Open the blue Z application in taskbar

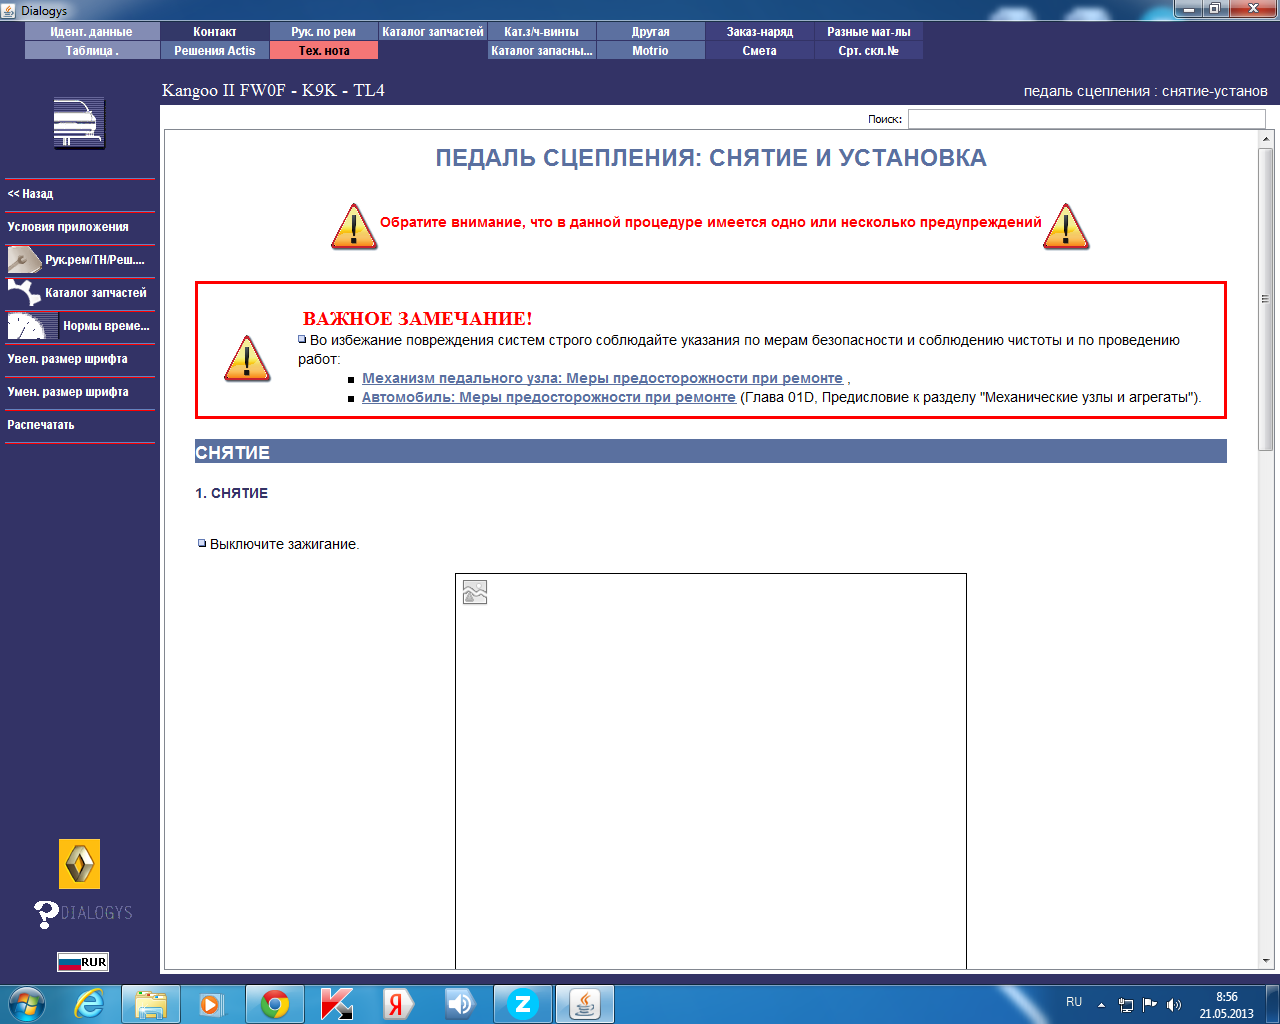coord(522,1004)
